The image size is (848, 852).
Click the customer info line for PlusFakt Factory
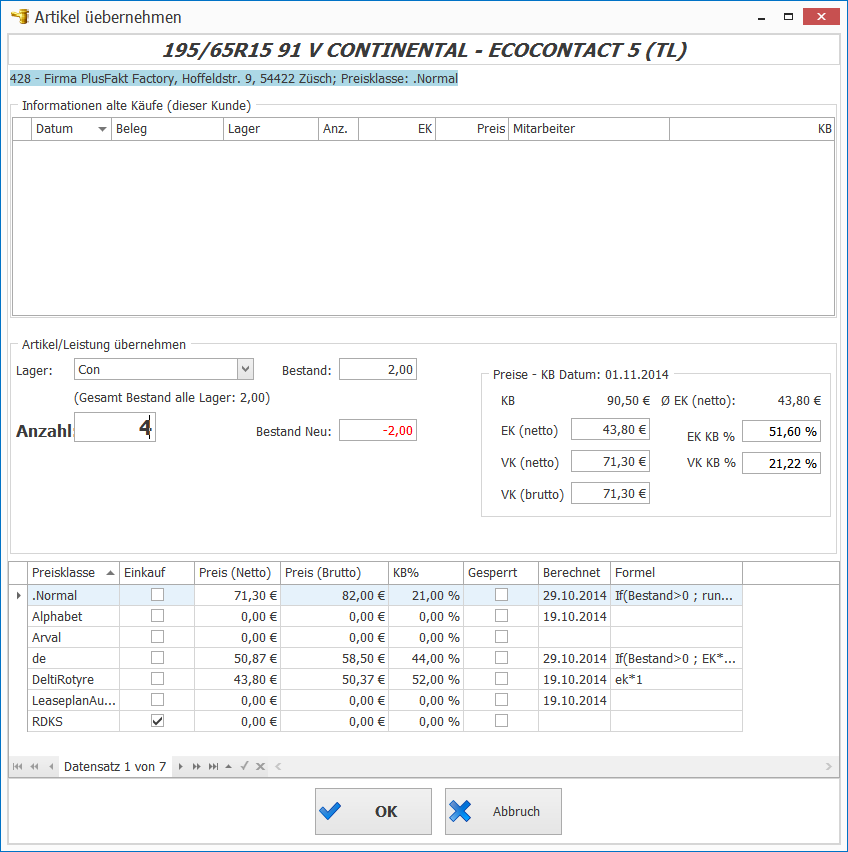[x=234, y=79]
